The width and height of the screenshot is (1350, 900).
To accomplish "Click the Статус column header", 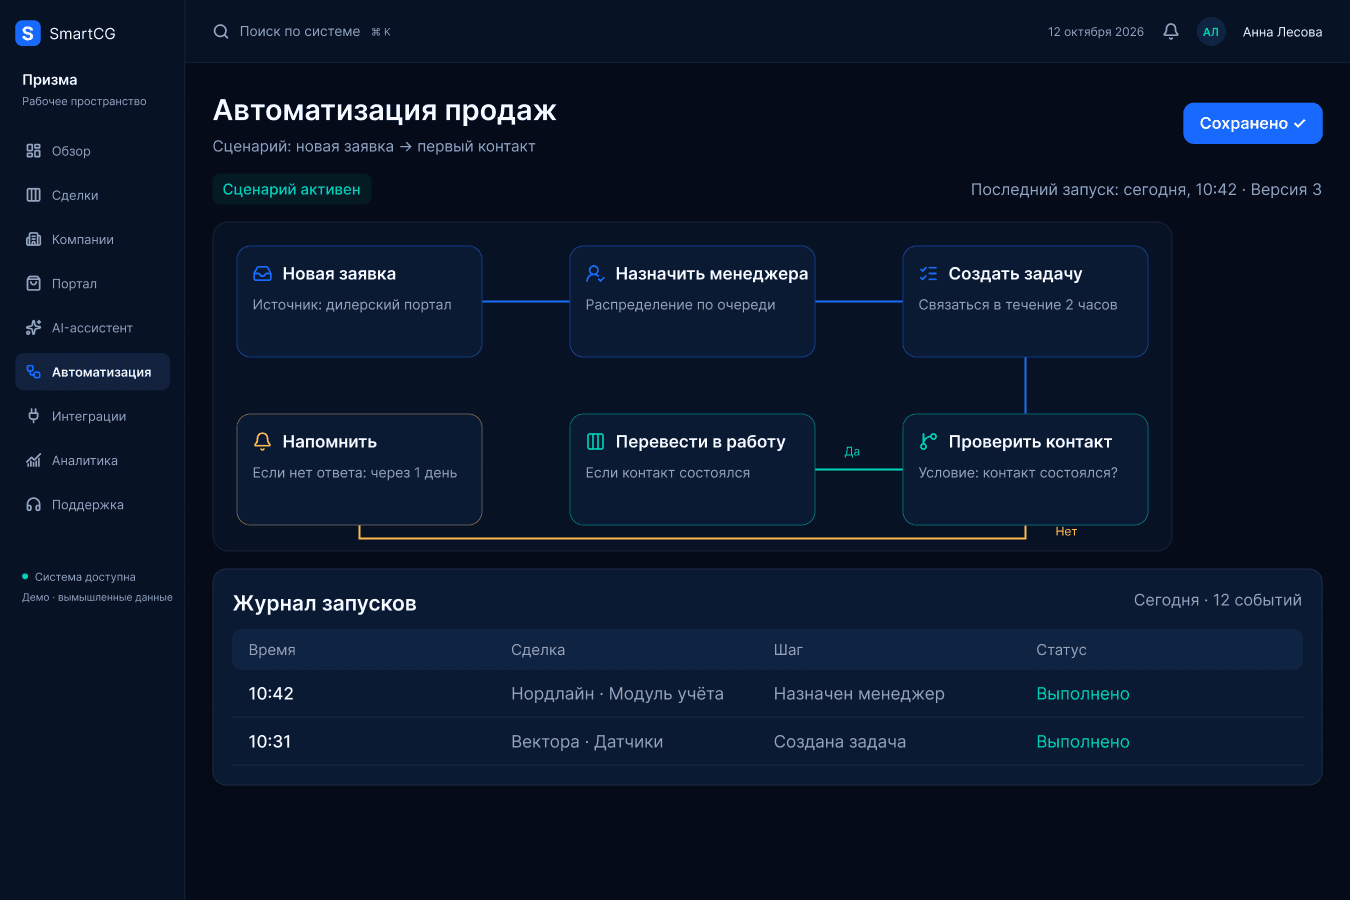I will pyautogui.click(x=1061, y=650).
